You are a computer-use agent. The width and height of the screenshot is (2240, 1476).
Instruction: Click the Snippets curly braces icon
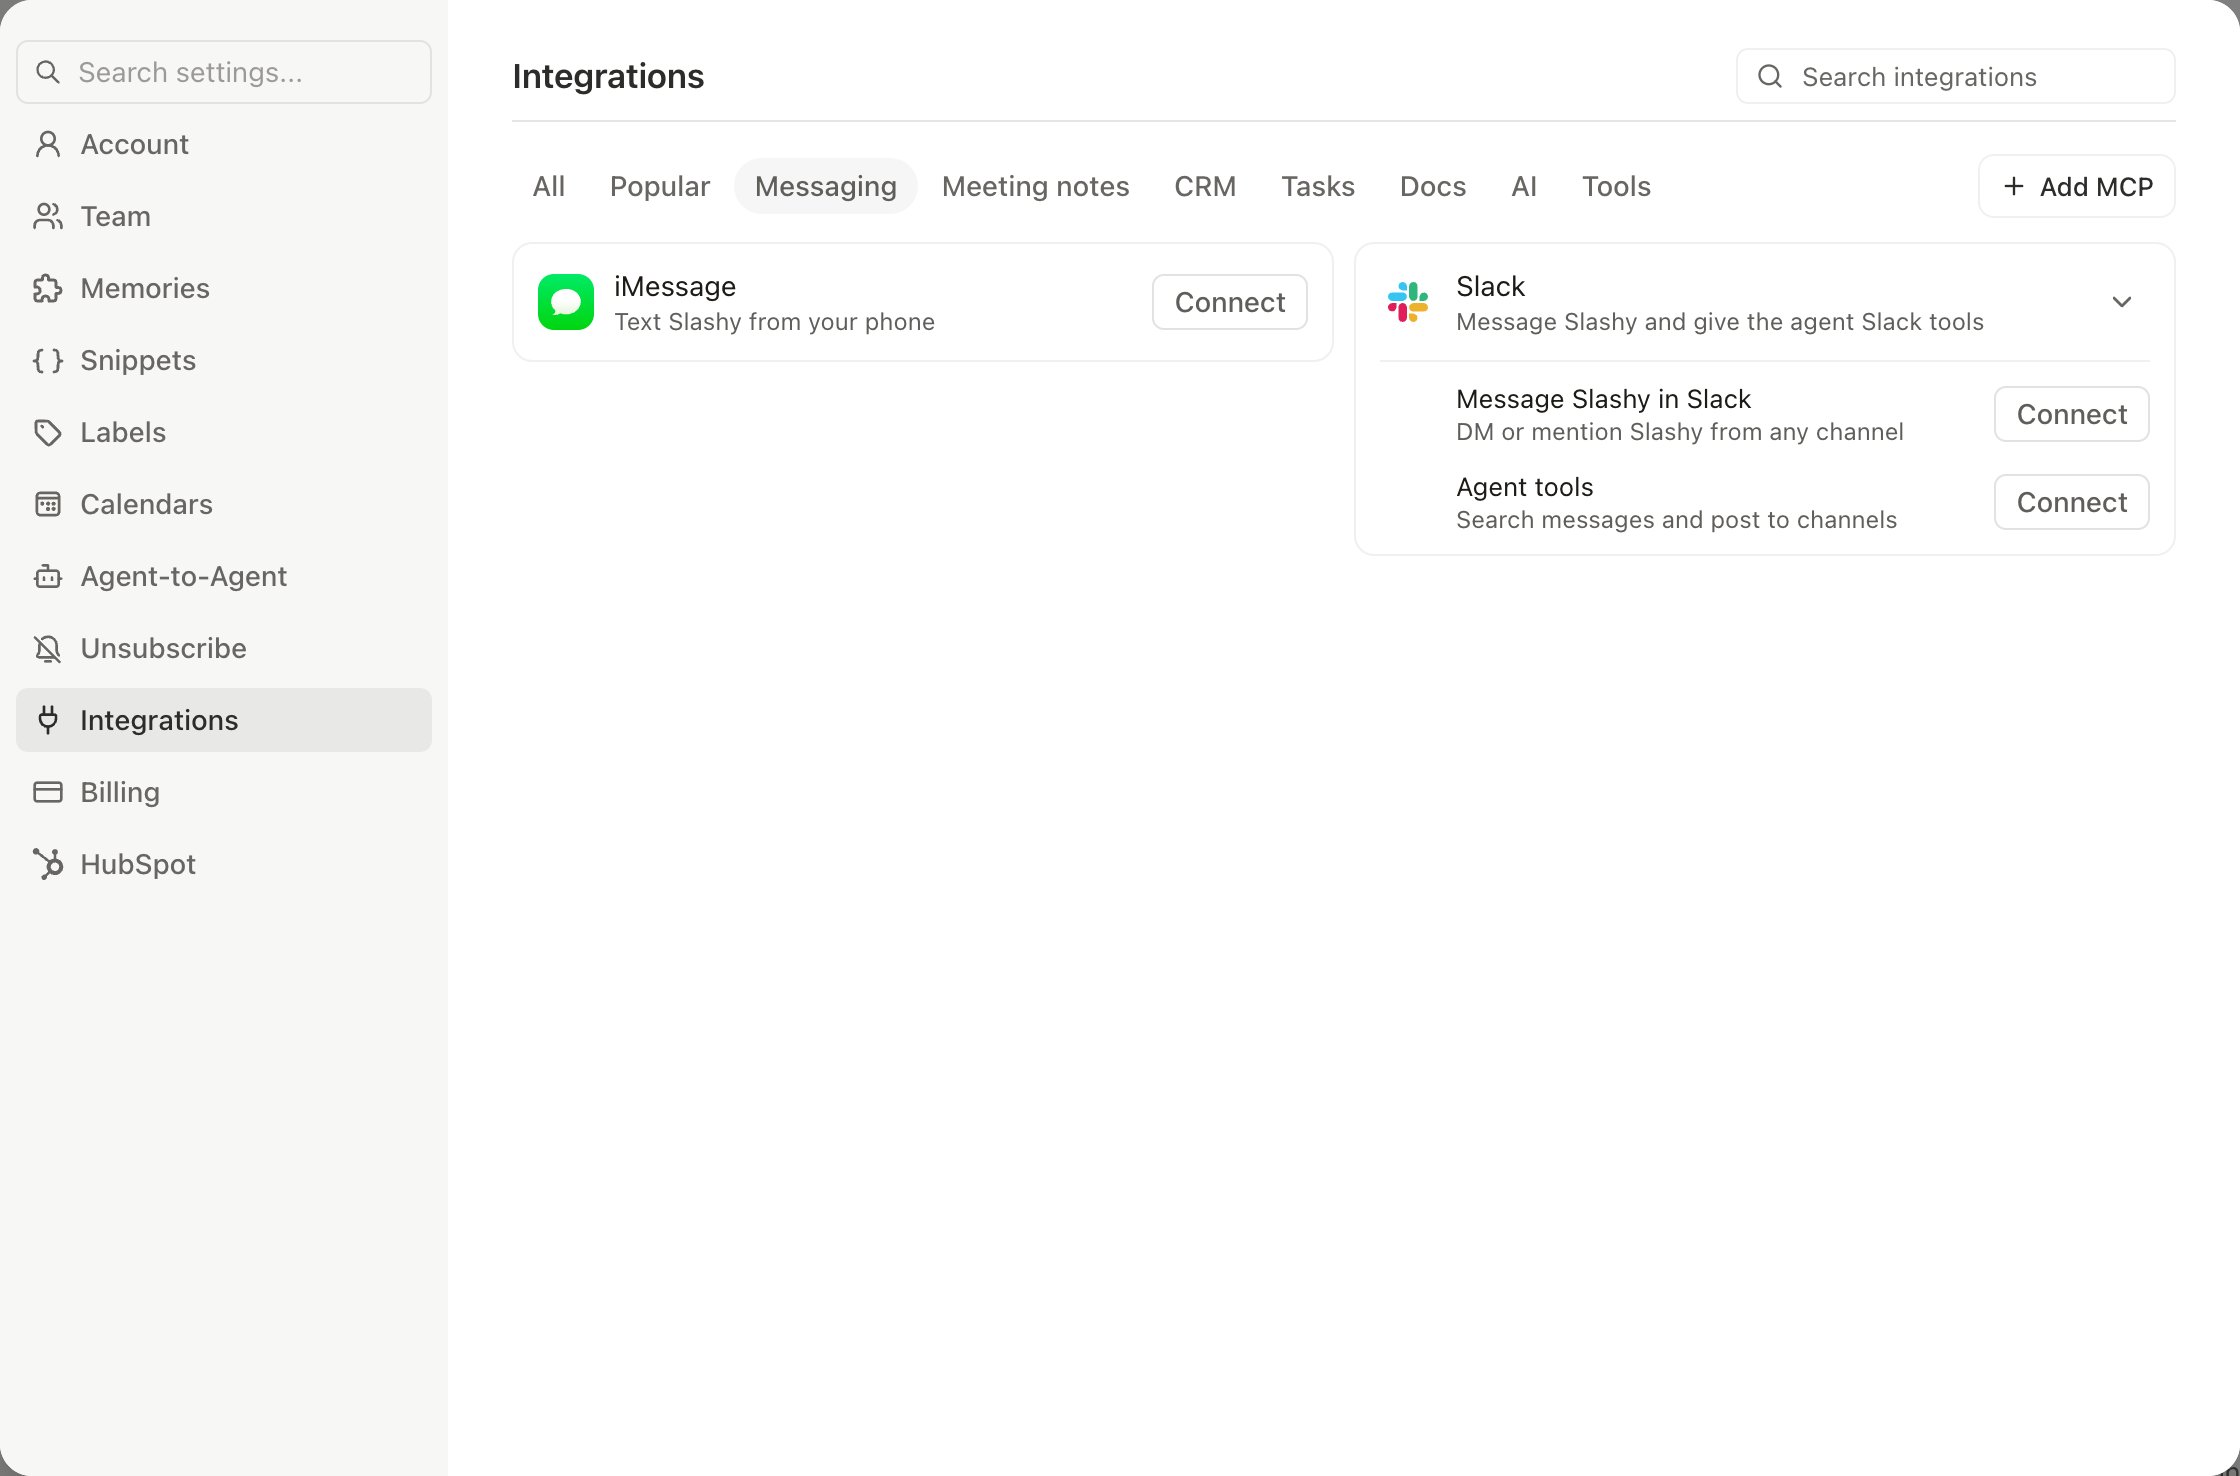[x=48, y=360]
